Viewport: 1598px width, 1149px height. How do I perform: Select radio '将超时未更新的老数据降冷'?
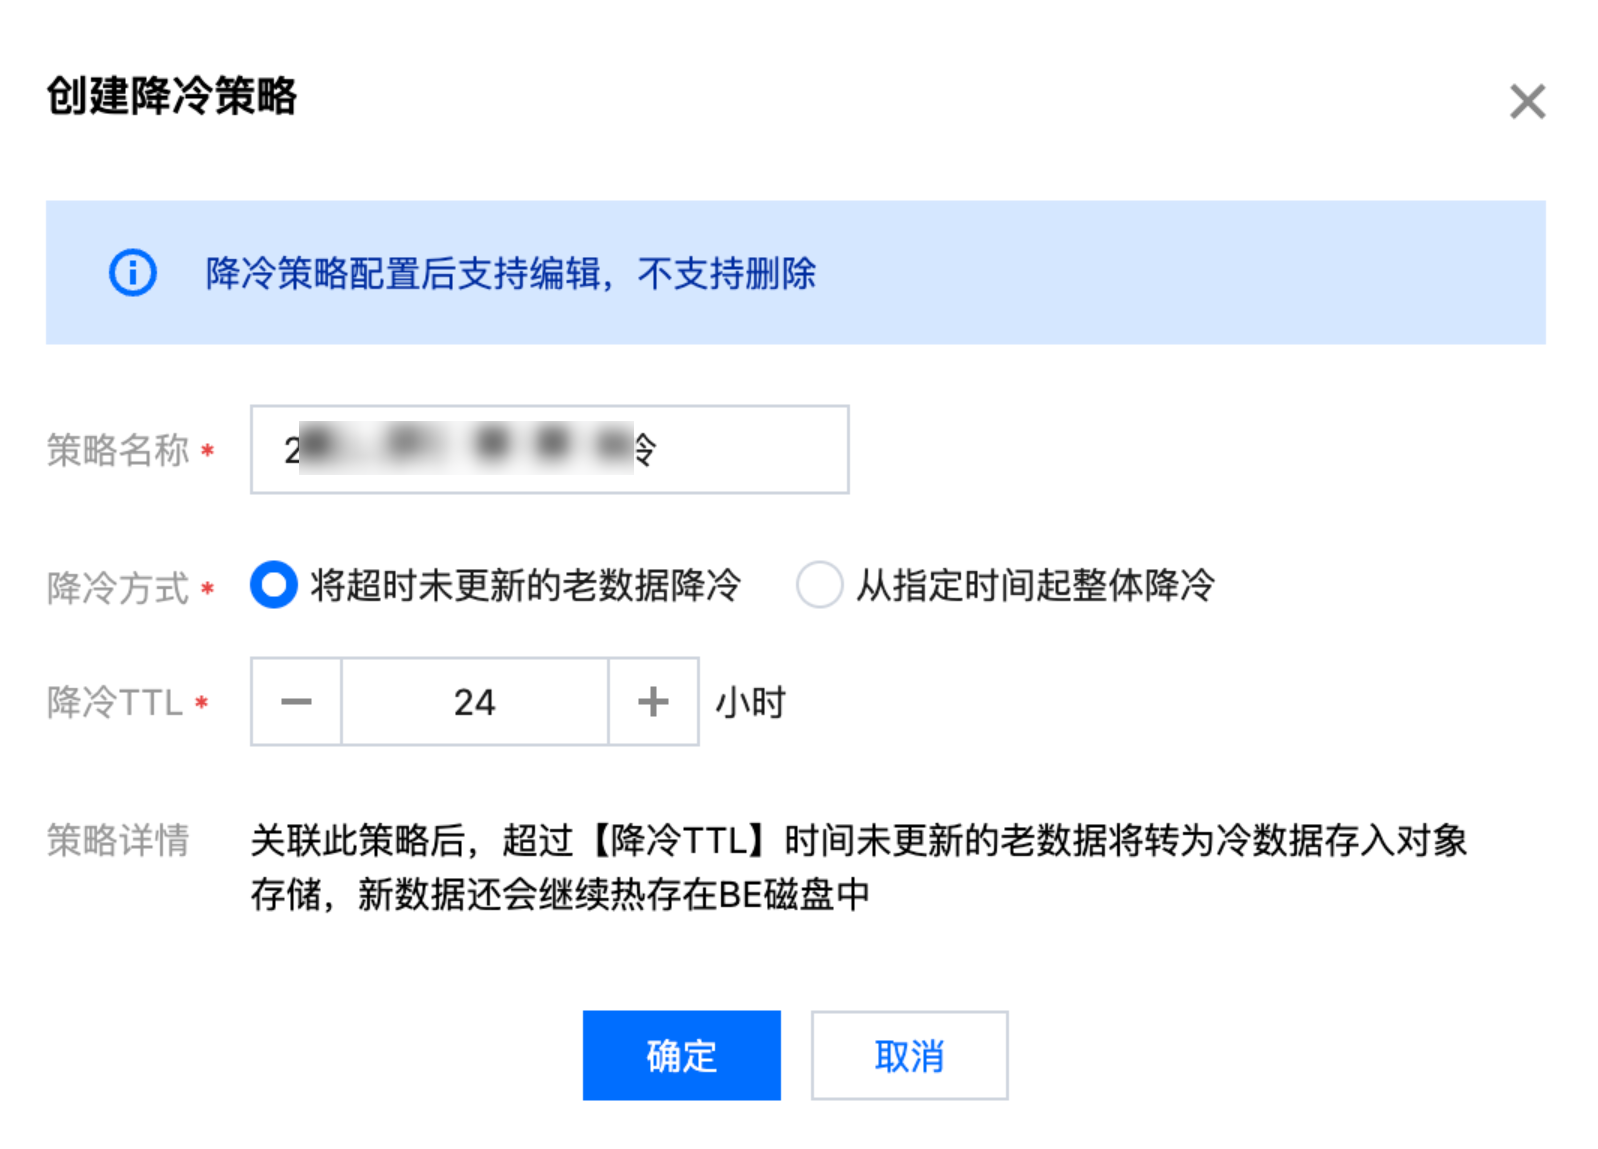point(273,585)
